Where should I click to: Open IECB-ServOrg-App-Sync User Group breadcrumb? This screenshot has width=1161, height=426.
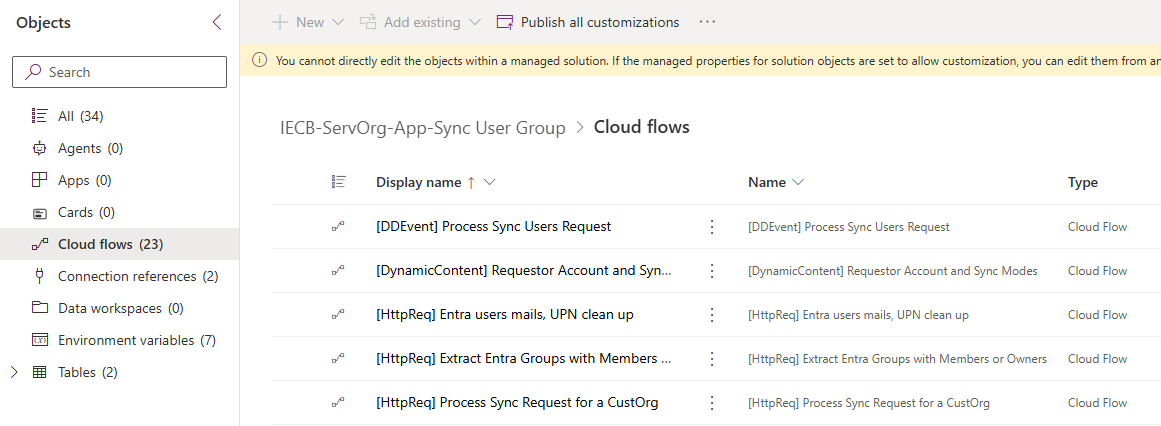tap(422, 127)
